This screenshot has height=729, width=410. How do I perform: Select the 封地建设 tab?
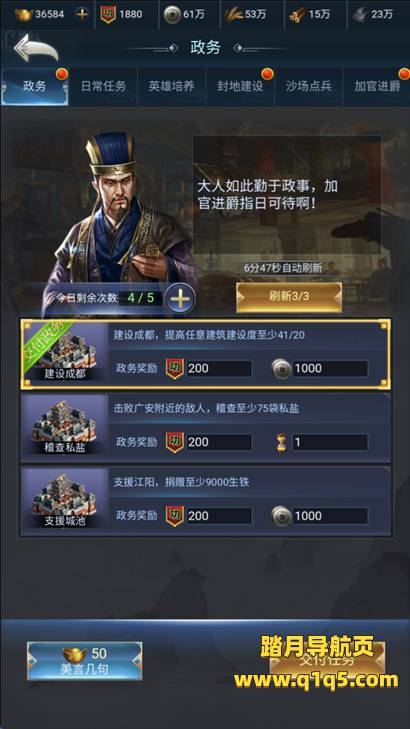(x=240, y=87)
